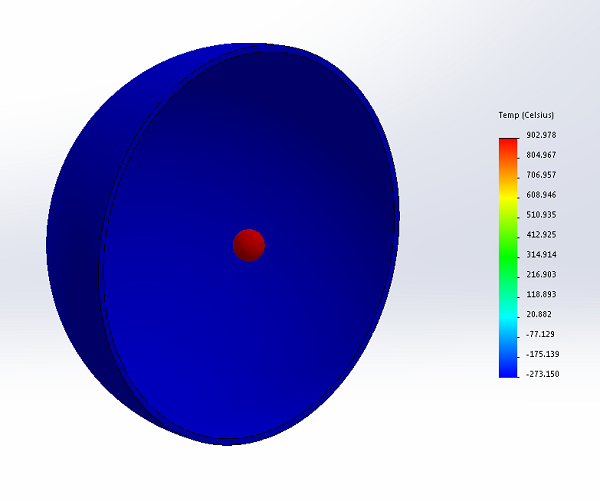Image resolution: width=600 pixels, height=501 pixels.
Task: Click the red sphere at disc center
Action: coord(248,244)
